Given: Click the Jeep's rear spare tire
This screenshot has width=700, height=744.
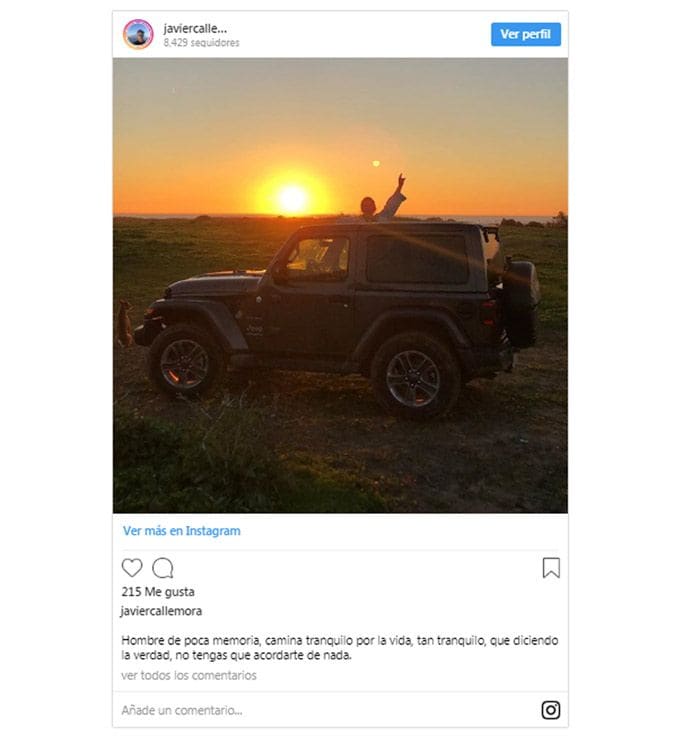Looking at the screenshot, I should tap(521, 304).
